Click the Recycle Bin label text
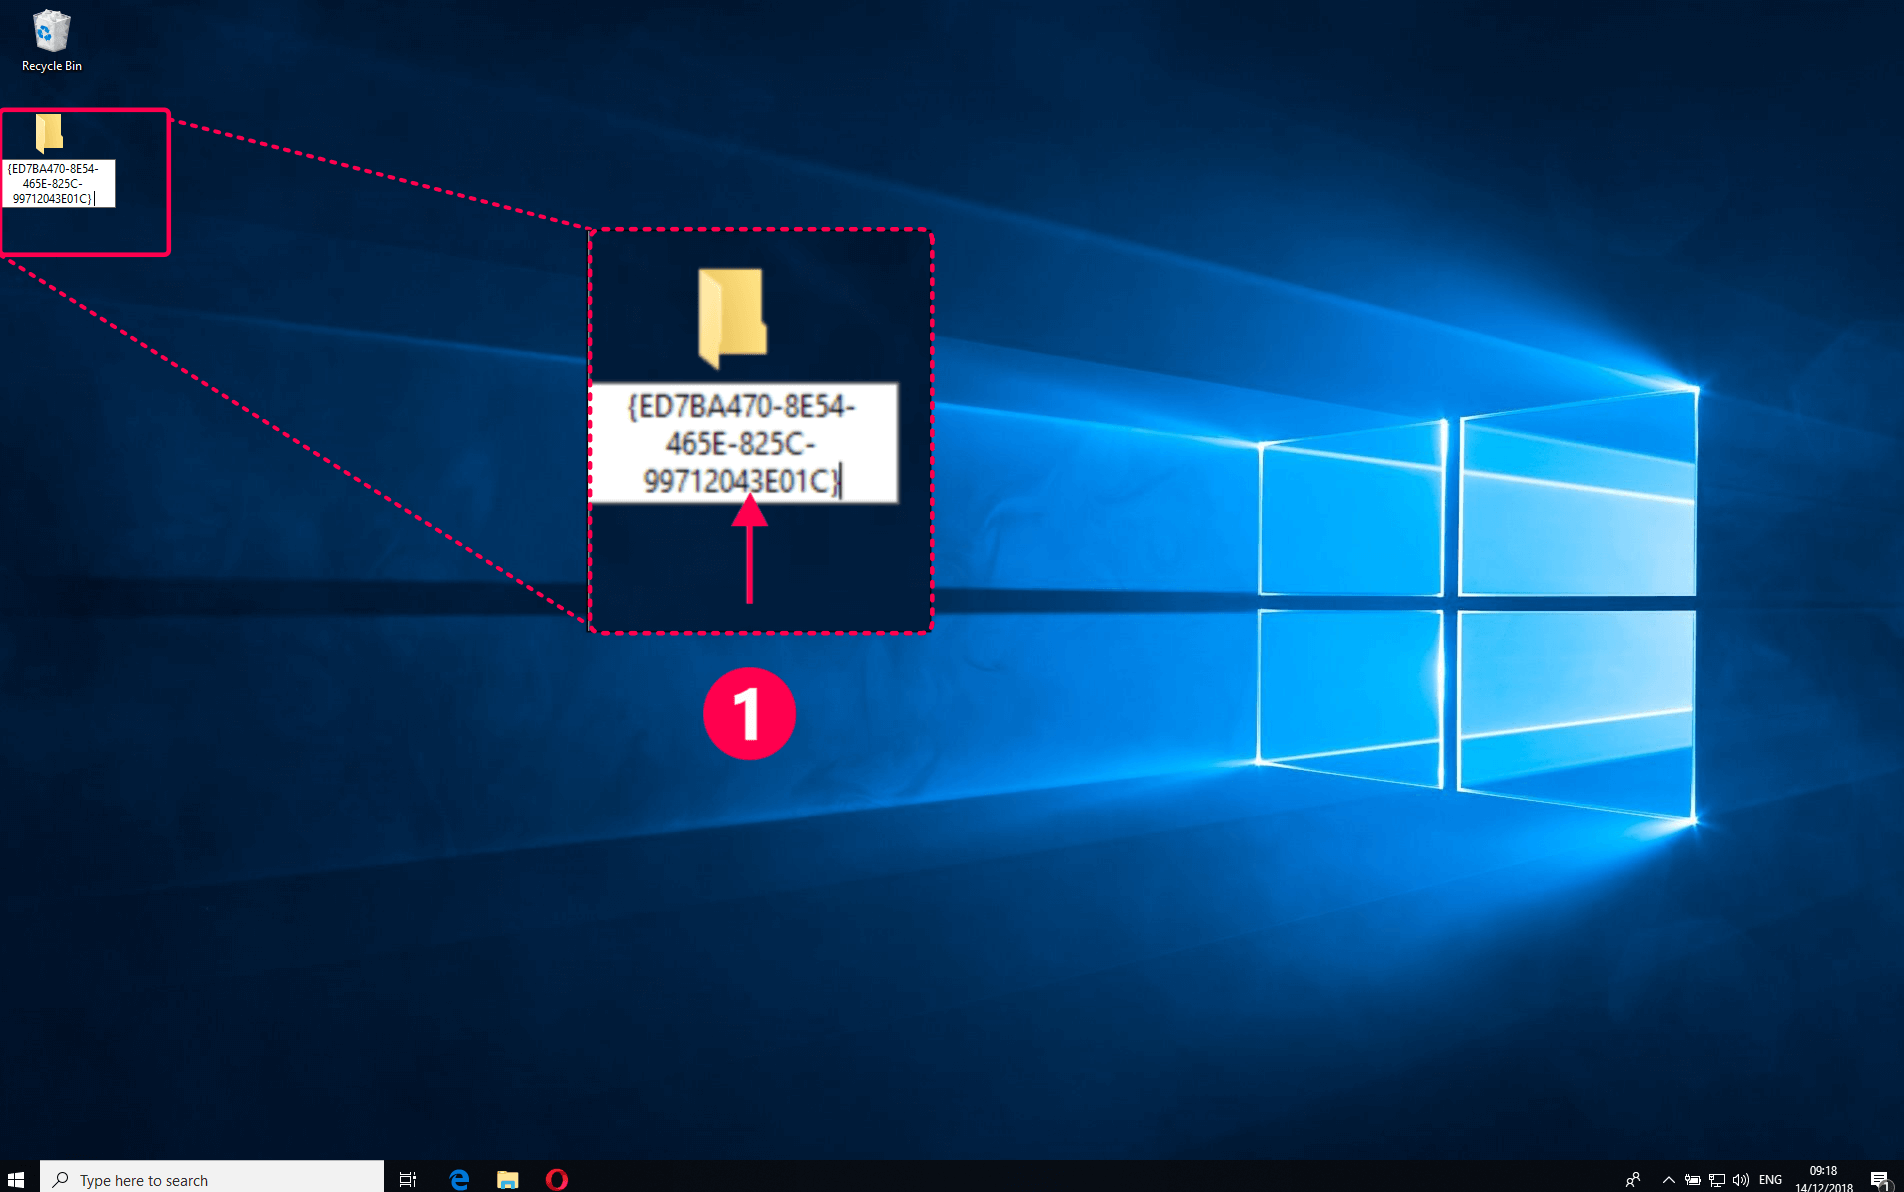 [52, 66]
